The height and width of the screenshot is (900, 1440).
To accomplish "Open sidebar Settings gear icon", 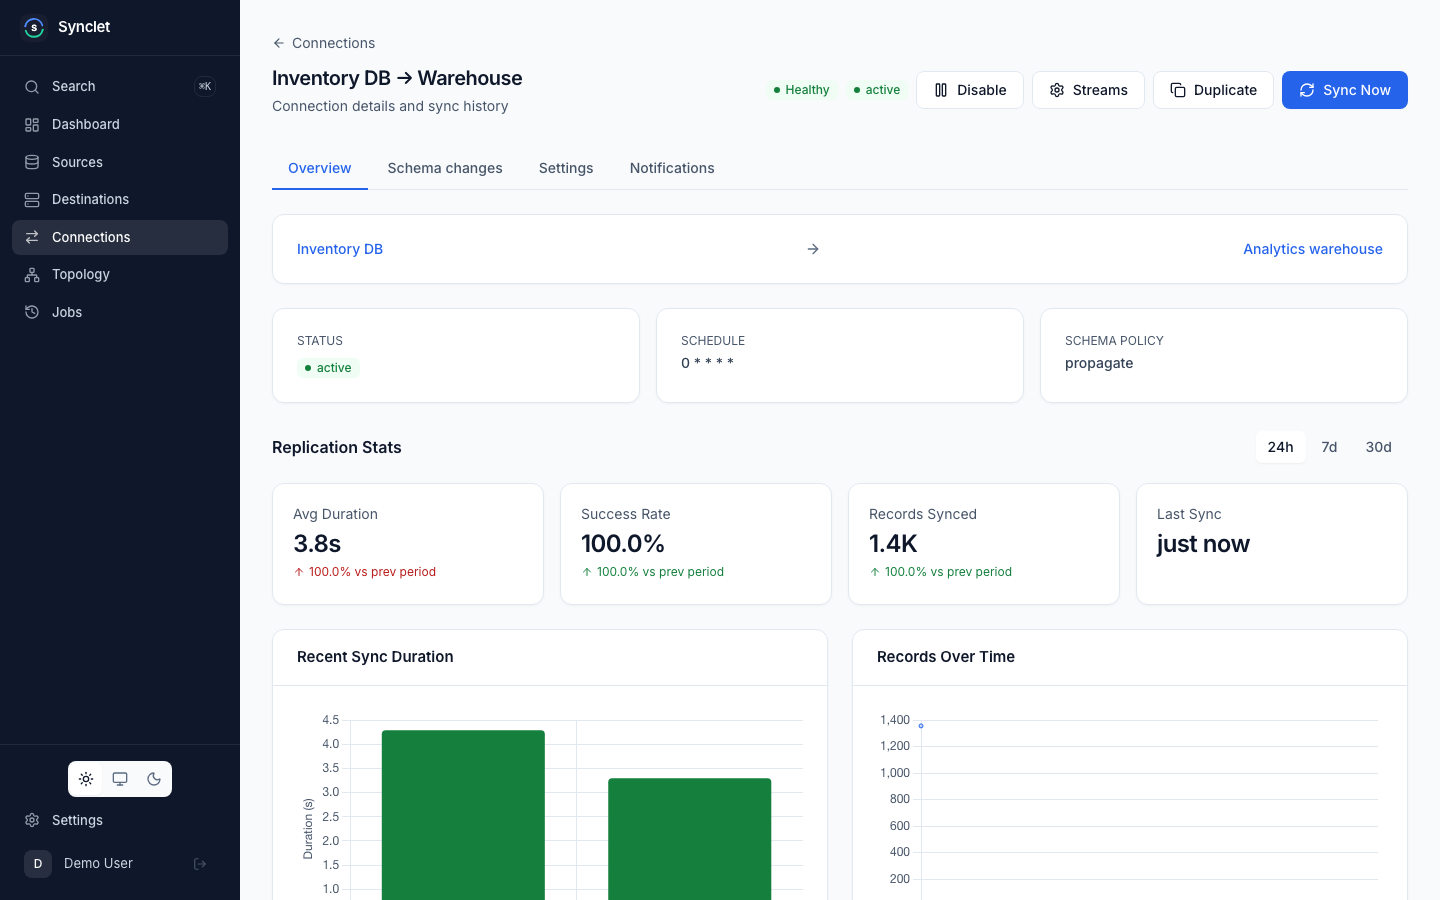I will click(32, 820).
